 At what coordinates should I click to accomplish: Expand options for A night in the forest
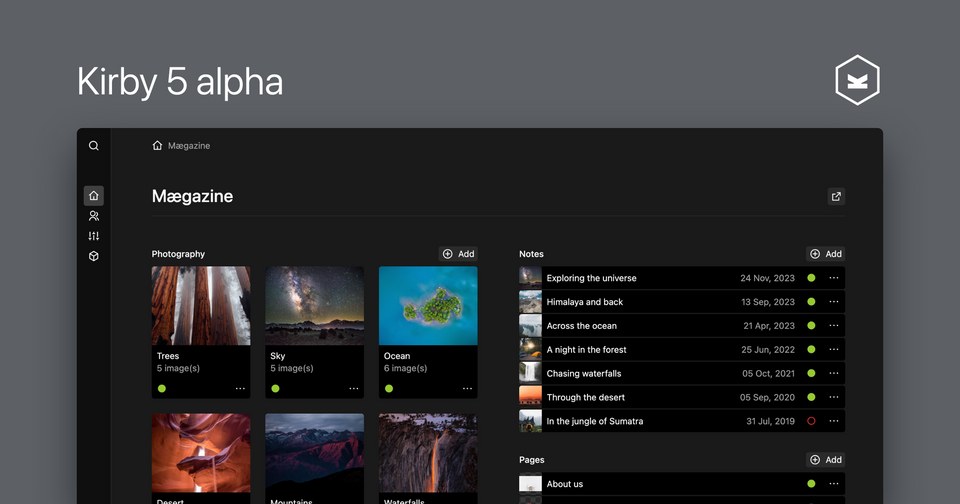coord(834,350)
